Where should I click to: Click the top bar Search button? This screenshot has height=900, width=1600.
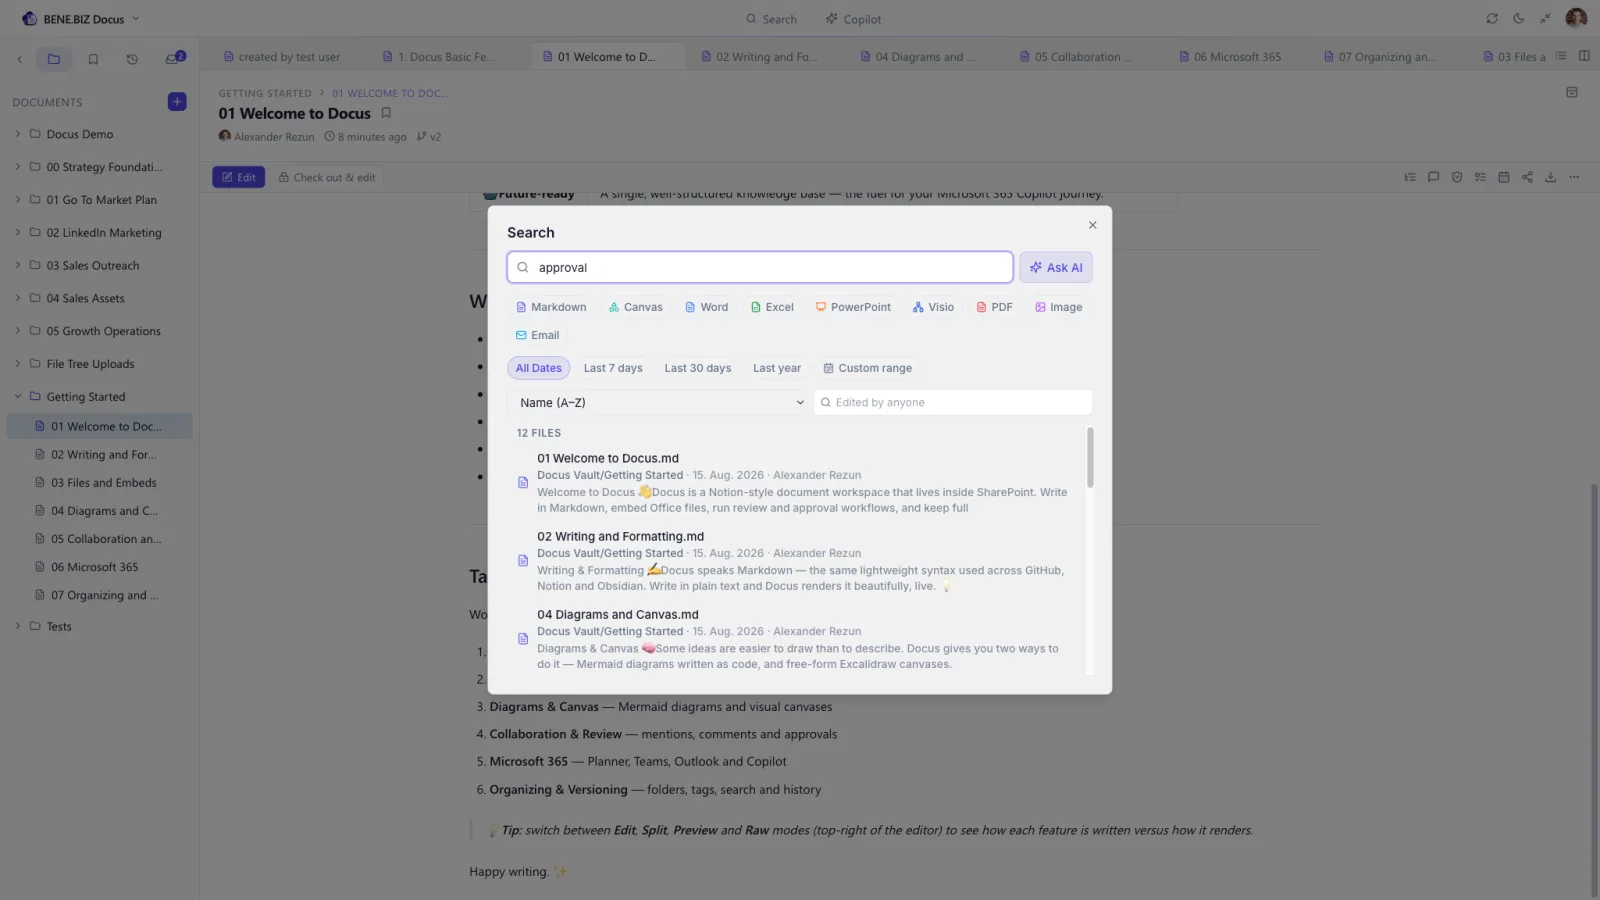click(771, 19)
